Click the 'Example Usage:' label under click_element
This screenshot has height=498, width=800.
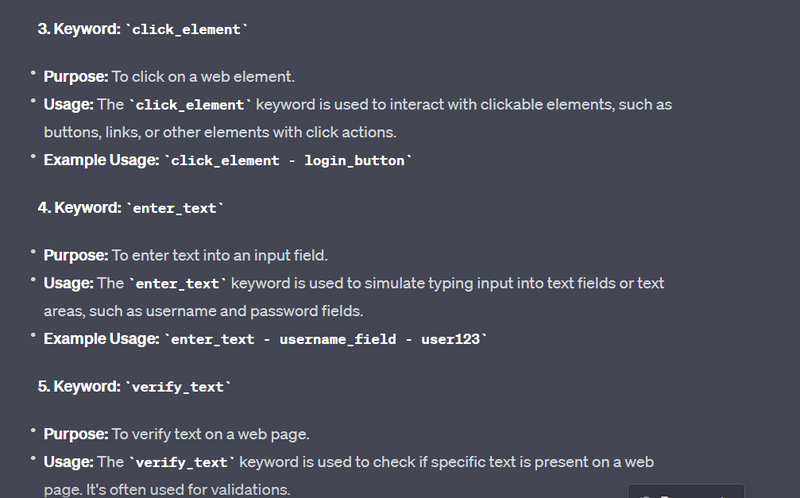click(101, 159)
